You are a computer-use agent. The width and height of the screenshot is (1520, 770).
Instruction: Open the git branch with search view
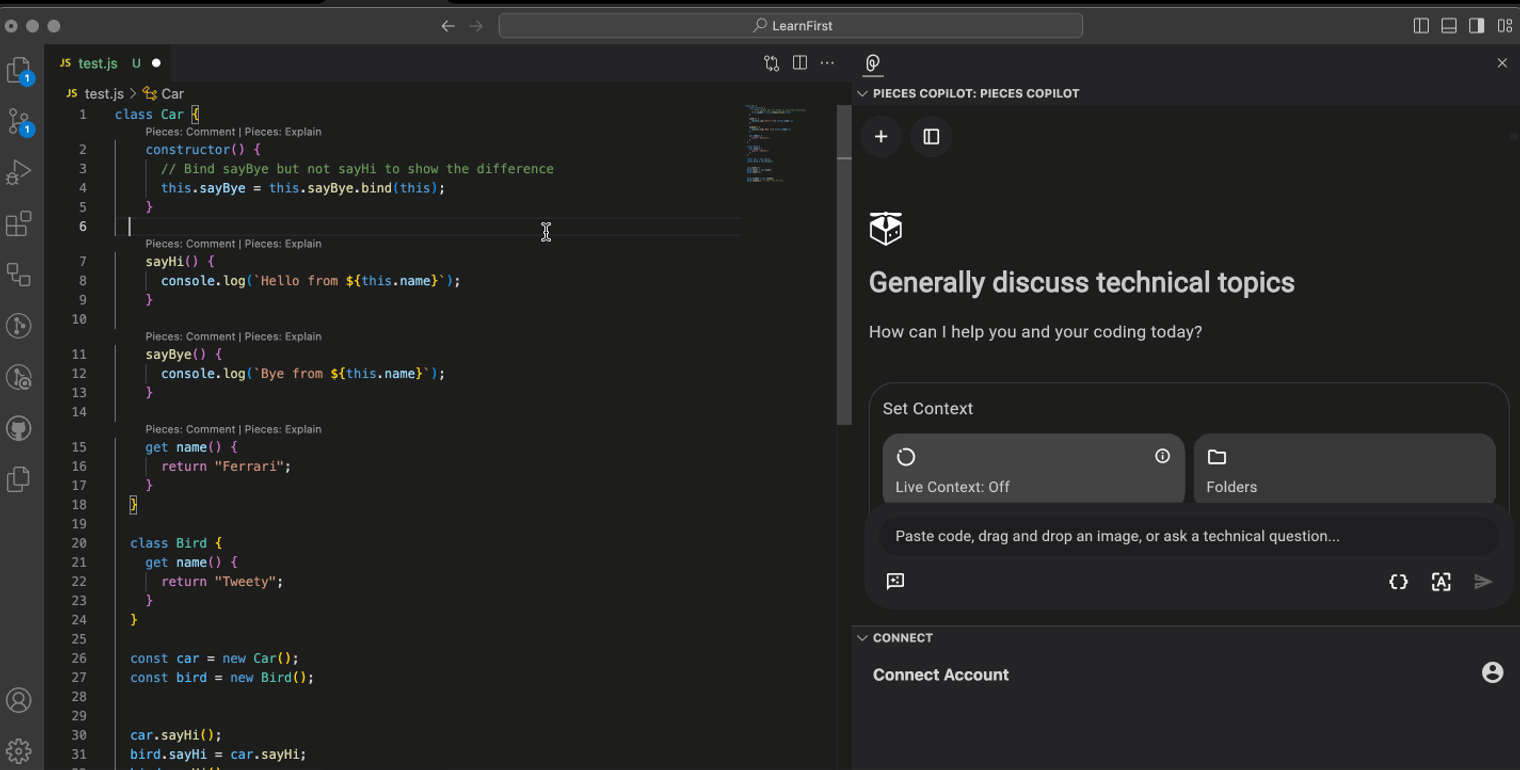click(x=19, y=377)
